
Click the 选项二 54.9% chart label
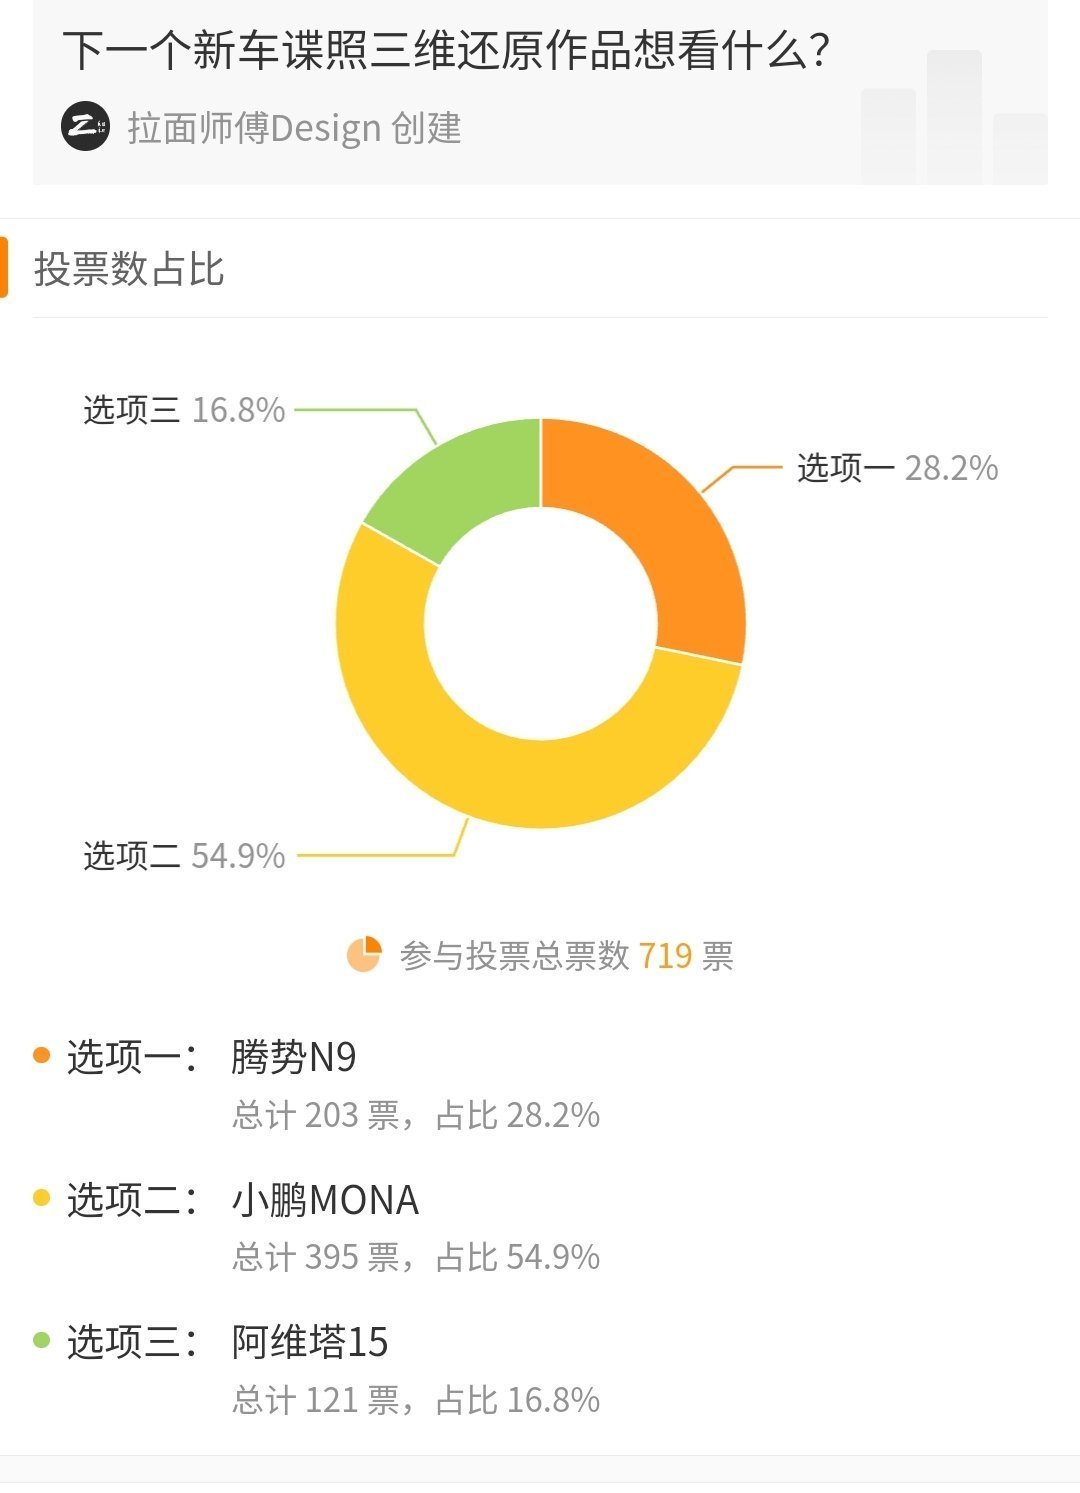tap(184, 856)
